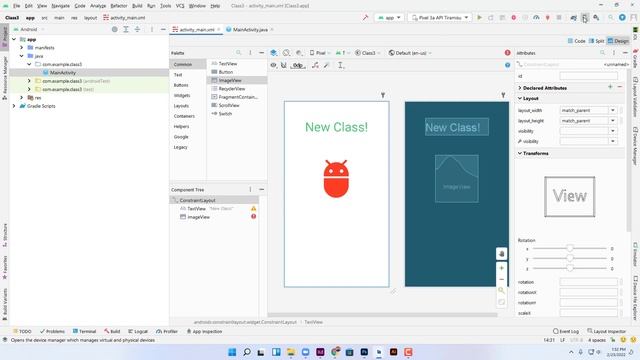This screenshot has height=360, width=640.
Task: Click the Sync Project with Gradle elephant icon
Action: 573,18
